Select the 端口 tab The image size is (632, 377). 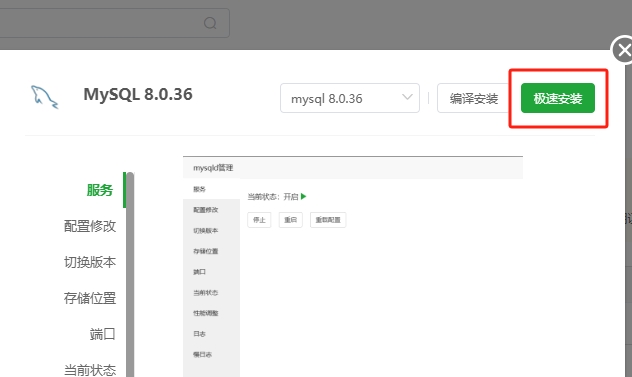tap(102, 334)
